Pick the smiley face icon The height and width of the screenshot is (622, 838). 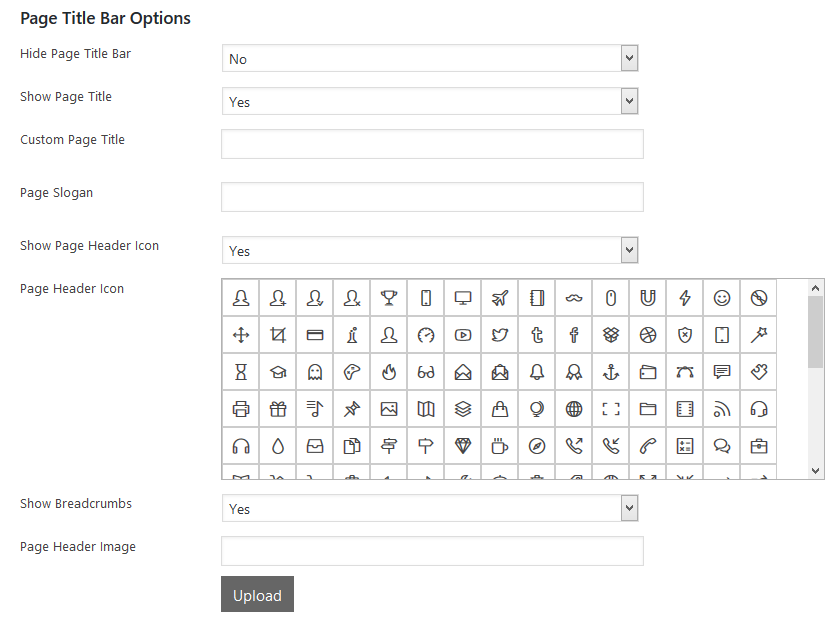click(x=722, y=298)
